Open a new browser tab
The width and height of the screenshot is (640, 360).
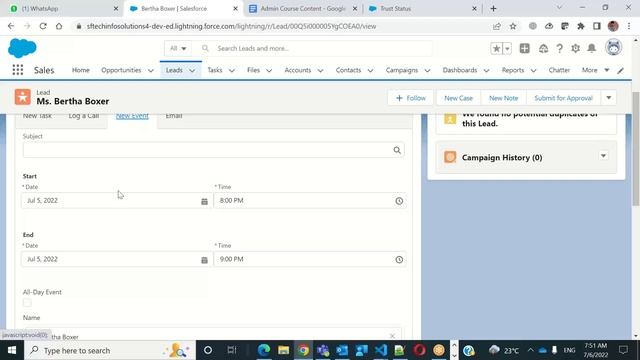493,9
